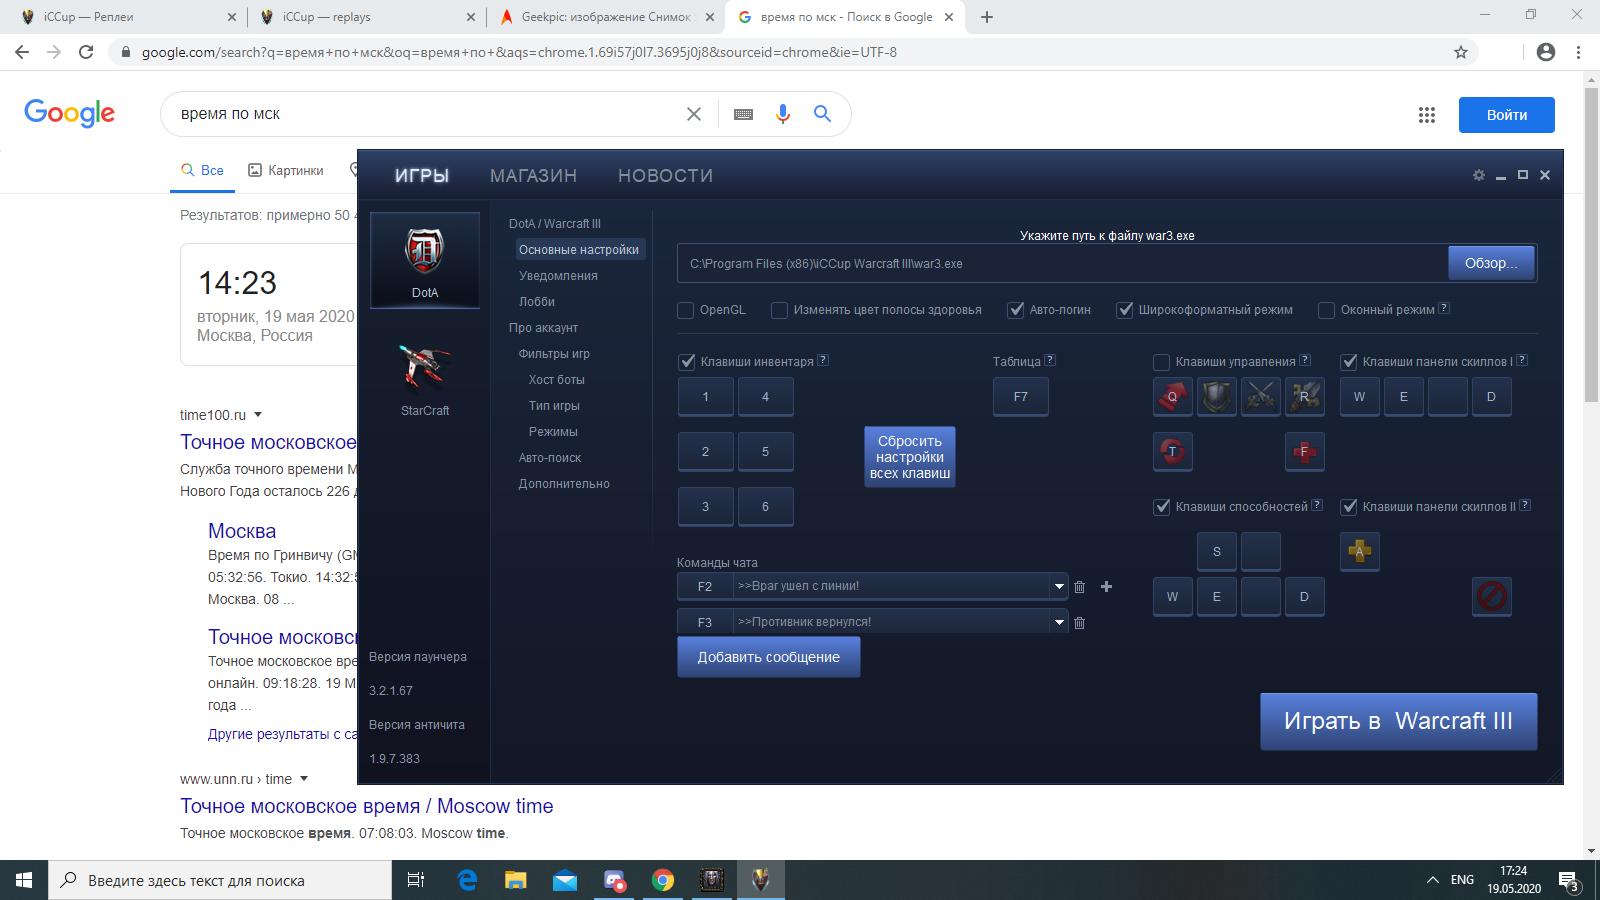Switch to Geekpic browser tab
Screen dimensions: 1600x900
click(606, 17)
